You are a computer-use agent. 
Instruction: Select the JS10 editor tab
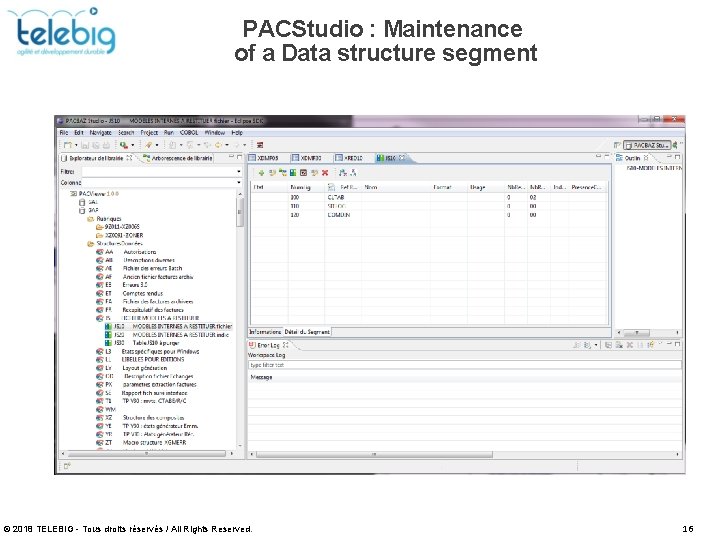click(391, 158)
